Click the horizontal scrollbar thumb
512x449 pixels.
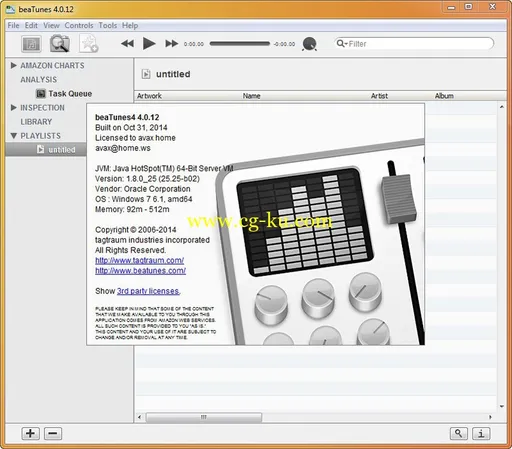pos(204,417)
